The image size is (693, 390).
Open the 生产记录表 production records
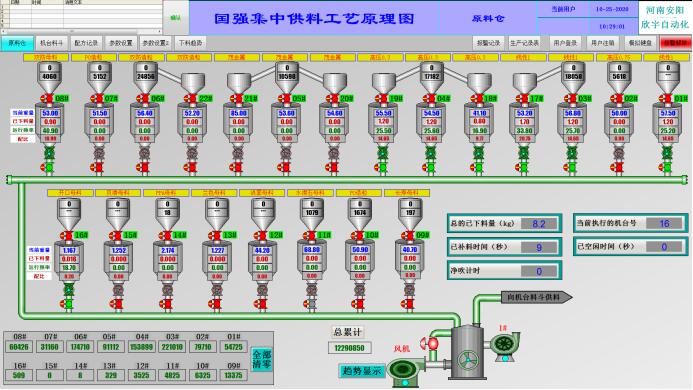[x=525, y=43]
